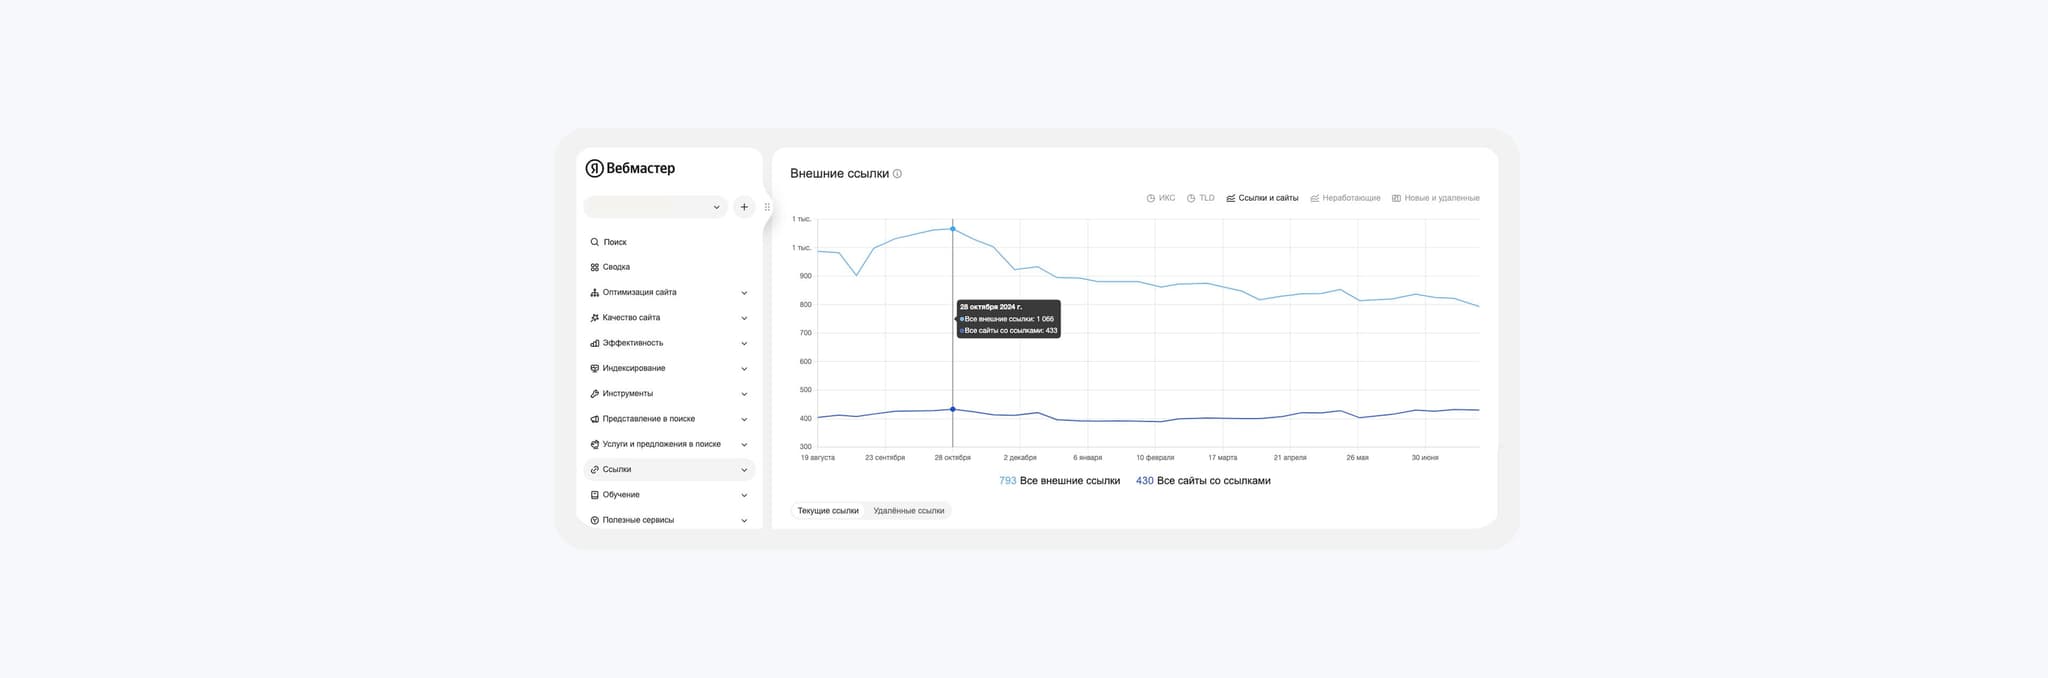Select the Ссылки и сайты chart mode
Screen dimensions: 2048x678
(x=1262, y=198)
